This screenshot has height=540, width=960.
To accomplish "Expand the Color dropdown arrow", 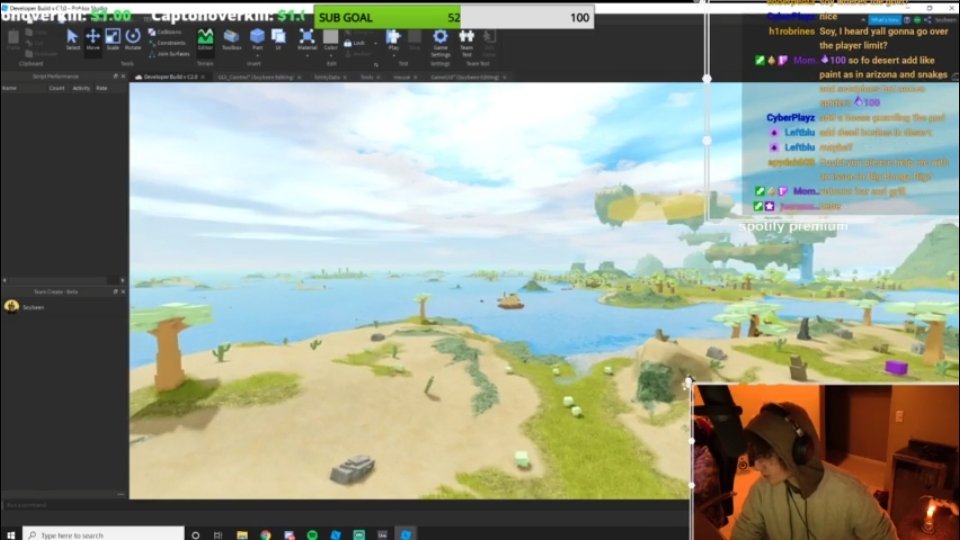I will (x=331, y=55).
